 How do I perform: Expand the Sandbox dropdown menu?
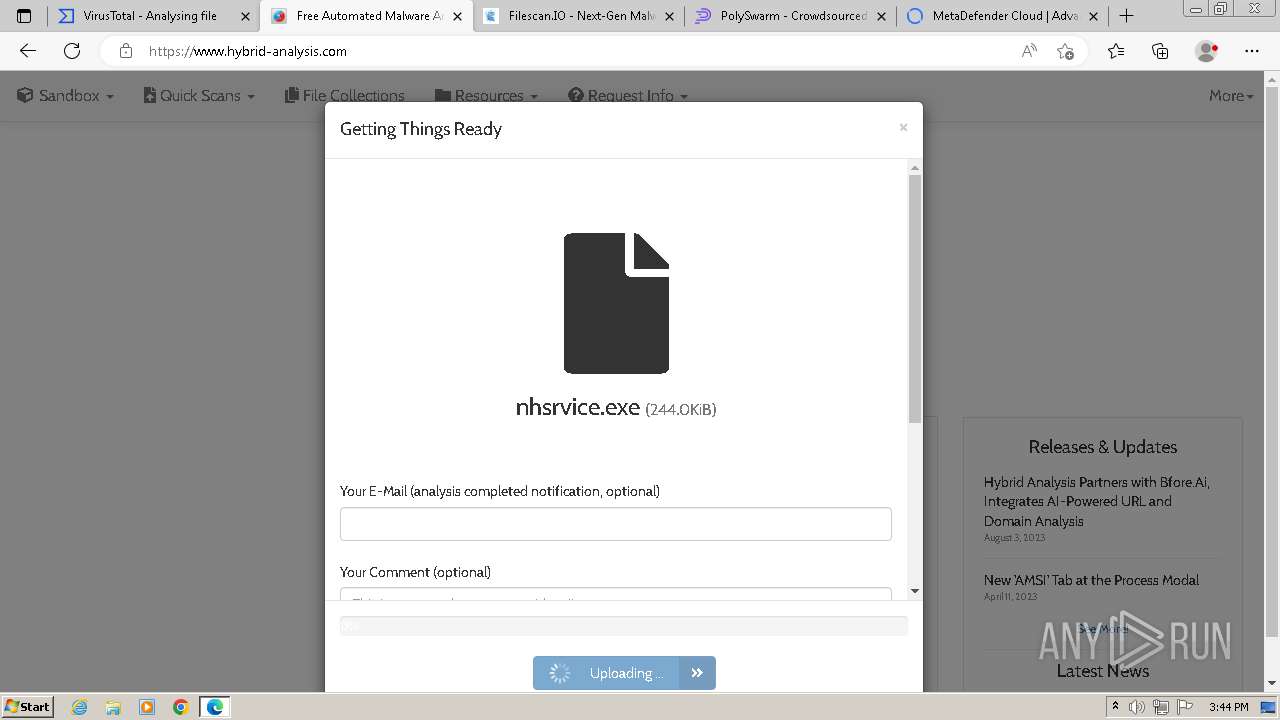tap(66, 96)
